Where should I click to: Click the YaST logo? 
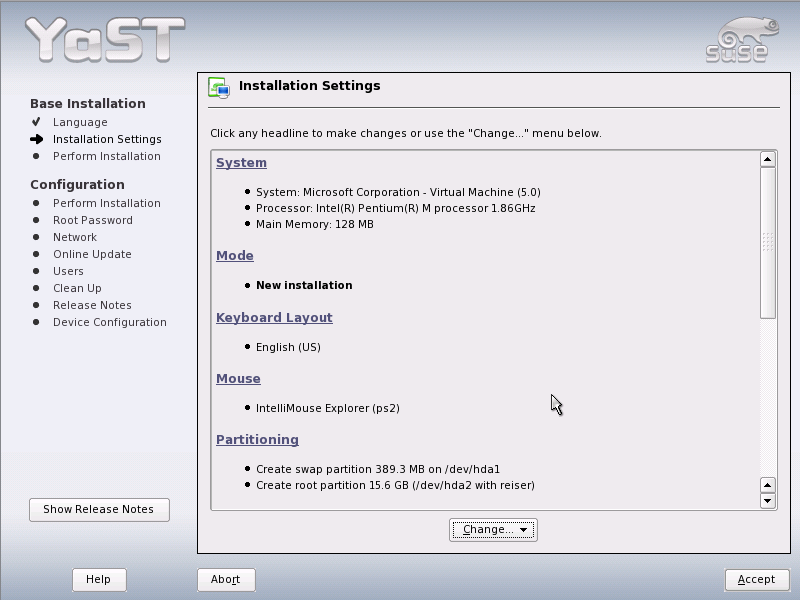coord(105,40)
